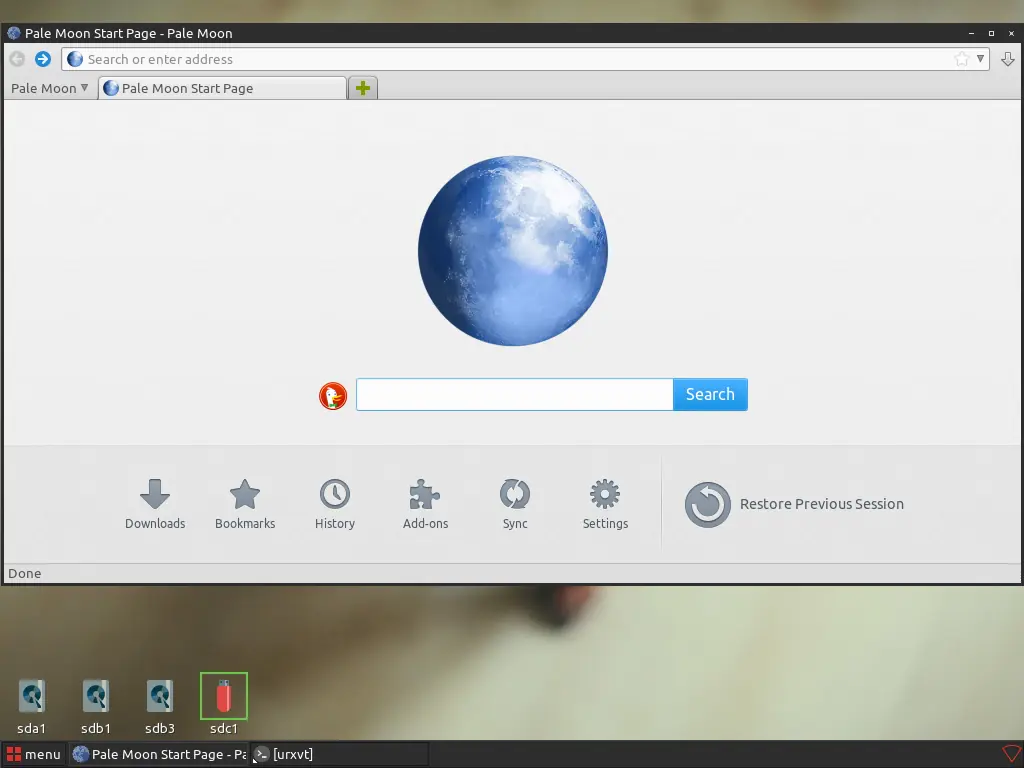Click the globe identity icon in address bar
Image resolution: width=1024 pixels, height=768 pixels.
tap(75, 59)
